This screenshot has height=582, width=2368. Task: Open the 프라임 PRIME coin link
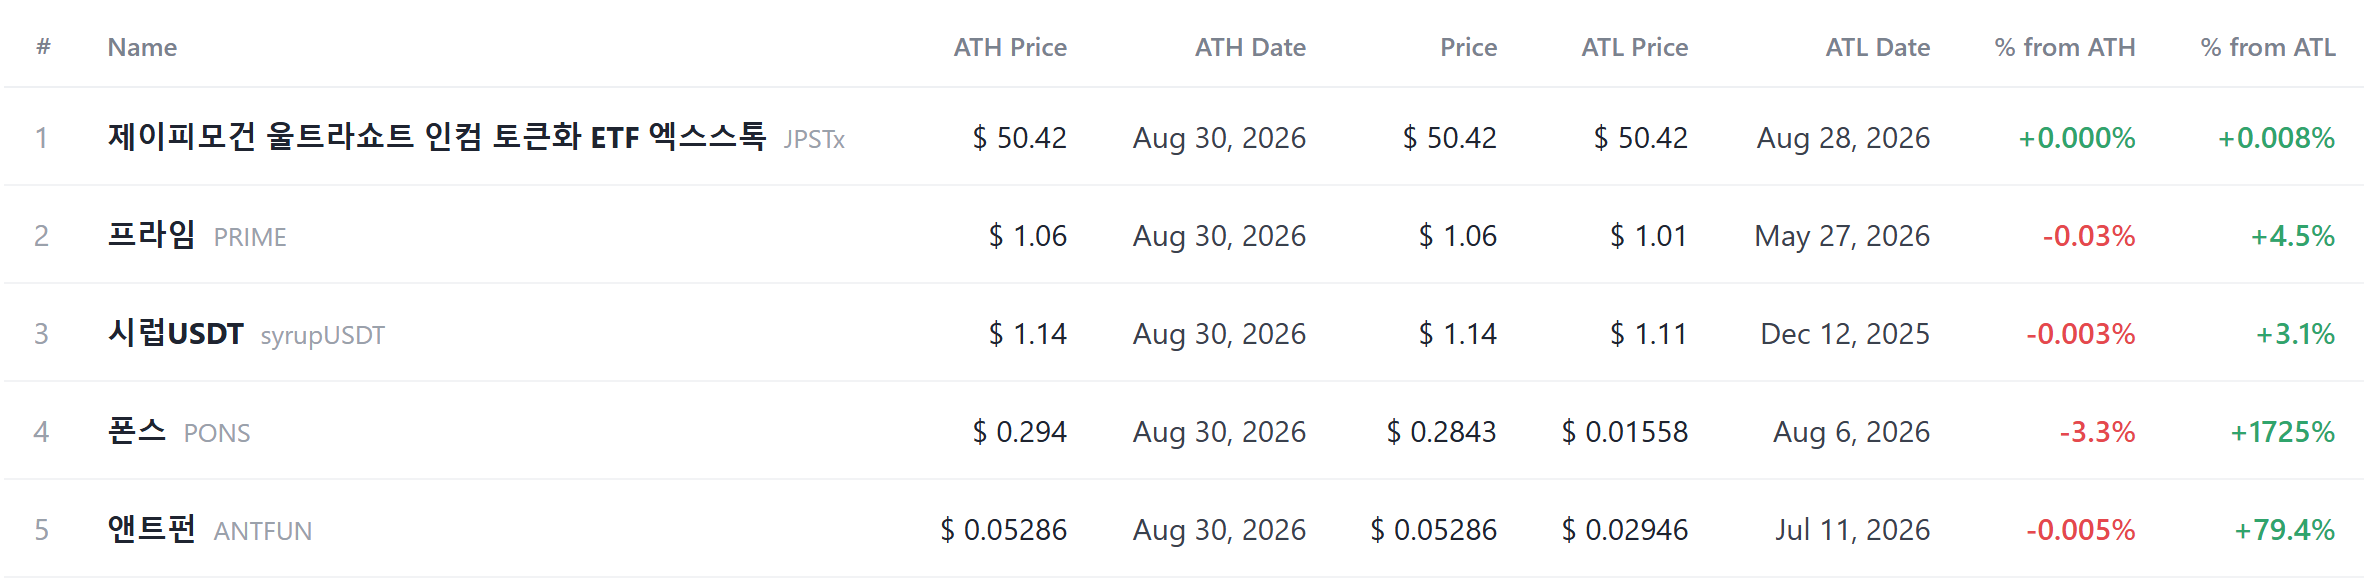pyautogui.click(x=197, y=235)
